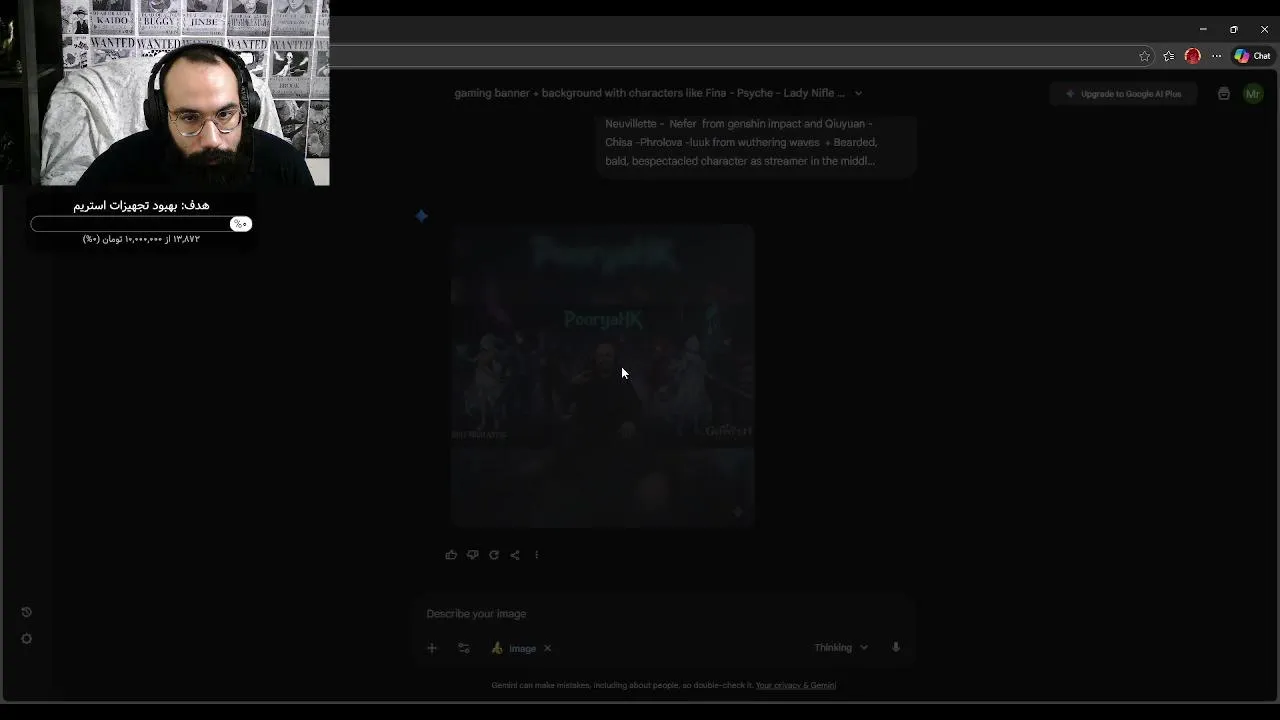Select the Image tool chip

514,648
